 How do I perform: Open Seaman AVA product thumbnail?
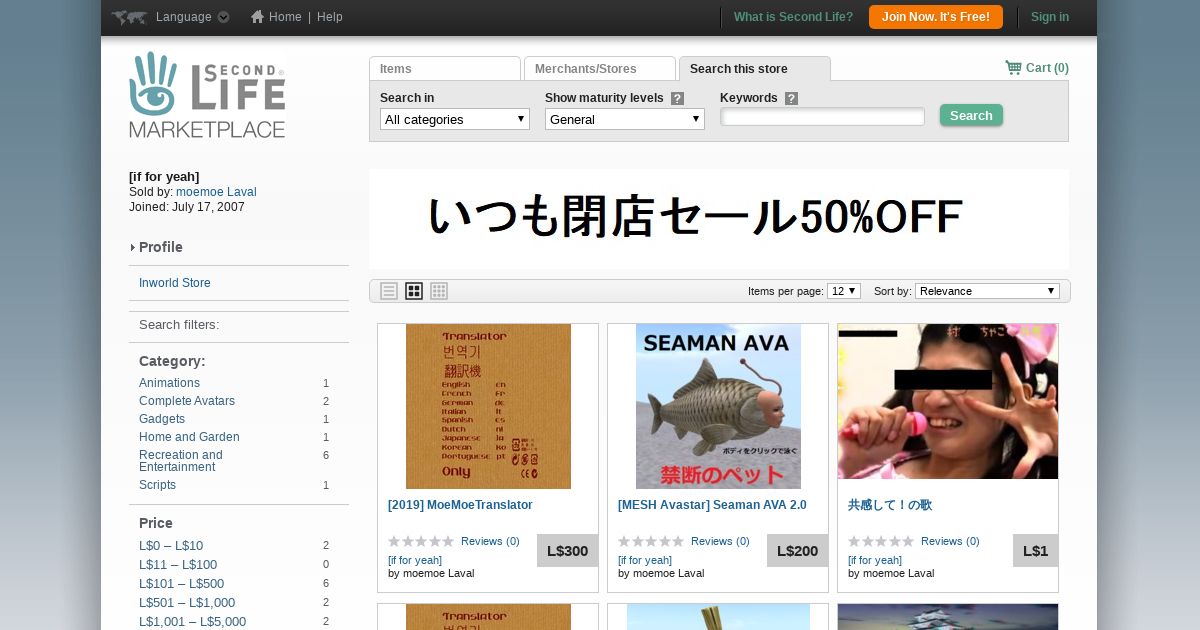click(718, 406)
